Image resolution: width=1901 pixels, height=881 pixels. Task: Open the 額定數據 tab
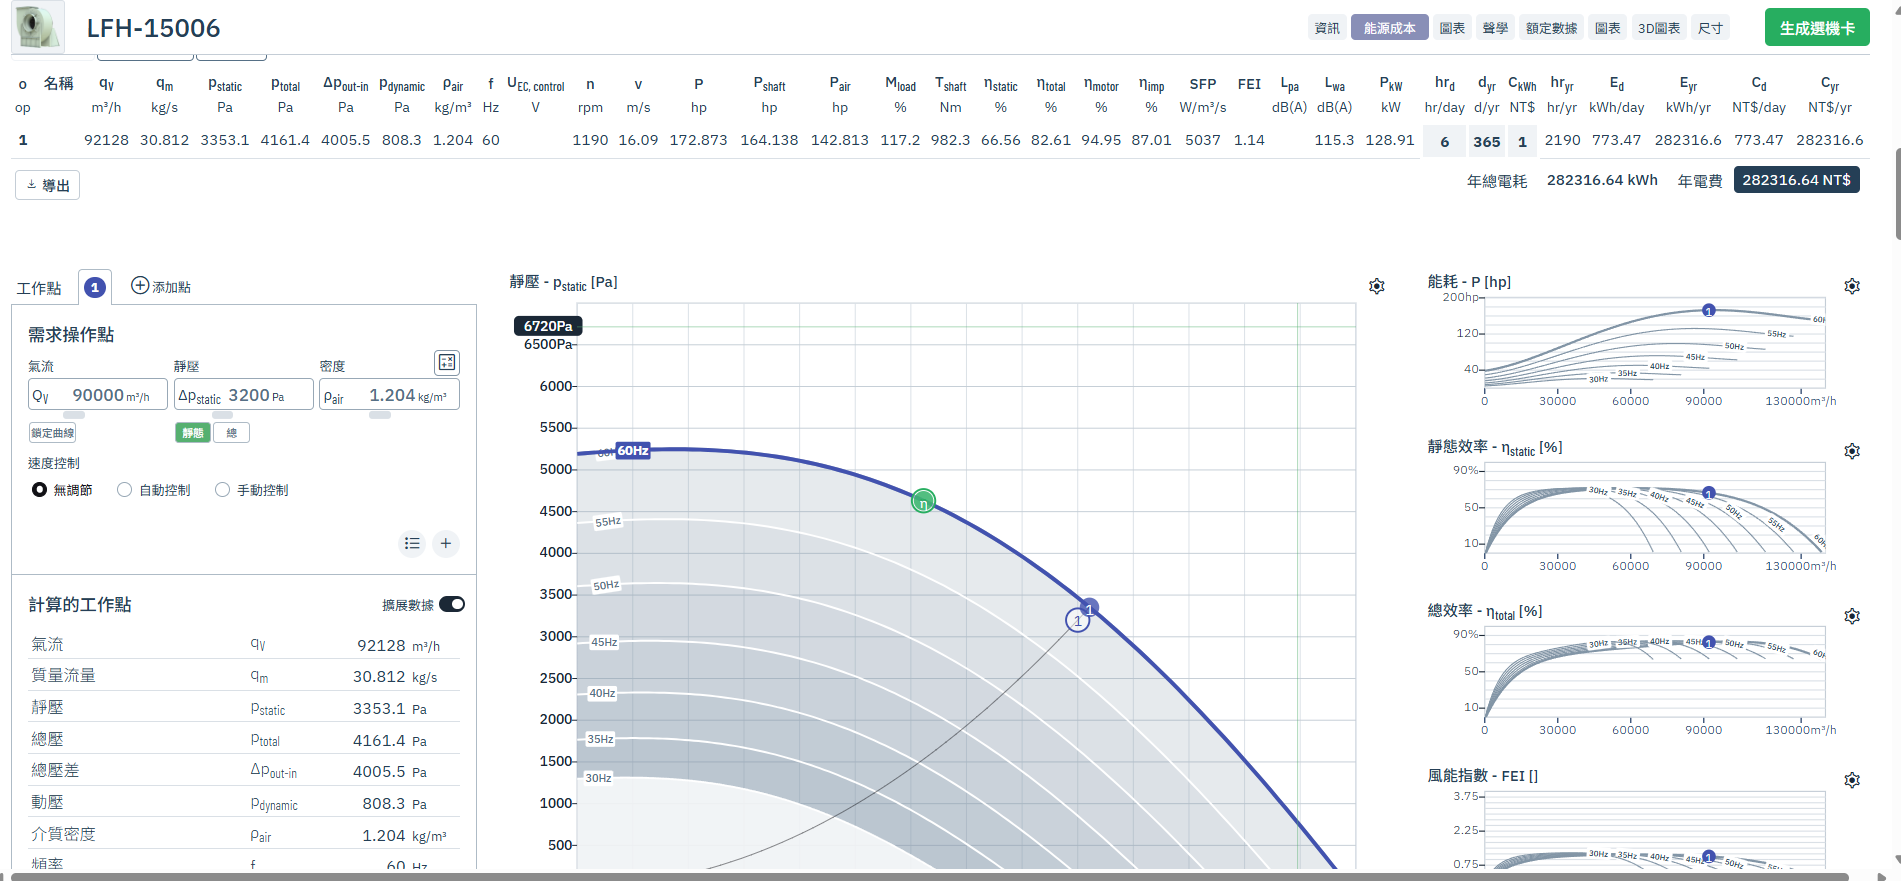click(1551, 28)
